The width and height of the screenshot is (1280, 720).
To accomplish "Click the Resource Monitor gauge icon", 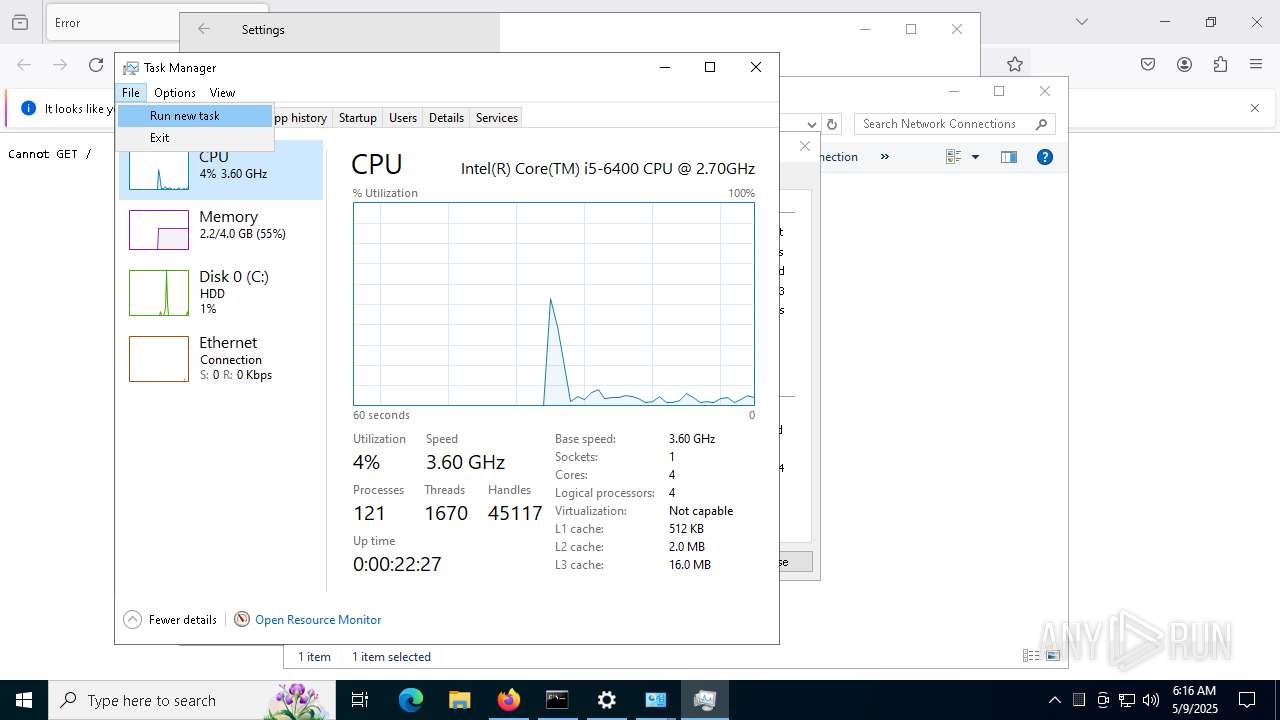I will (242, 619).
